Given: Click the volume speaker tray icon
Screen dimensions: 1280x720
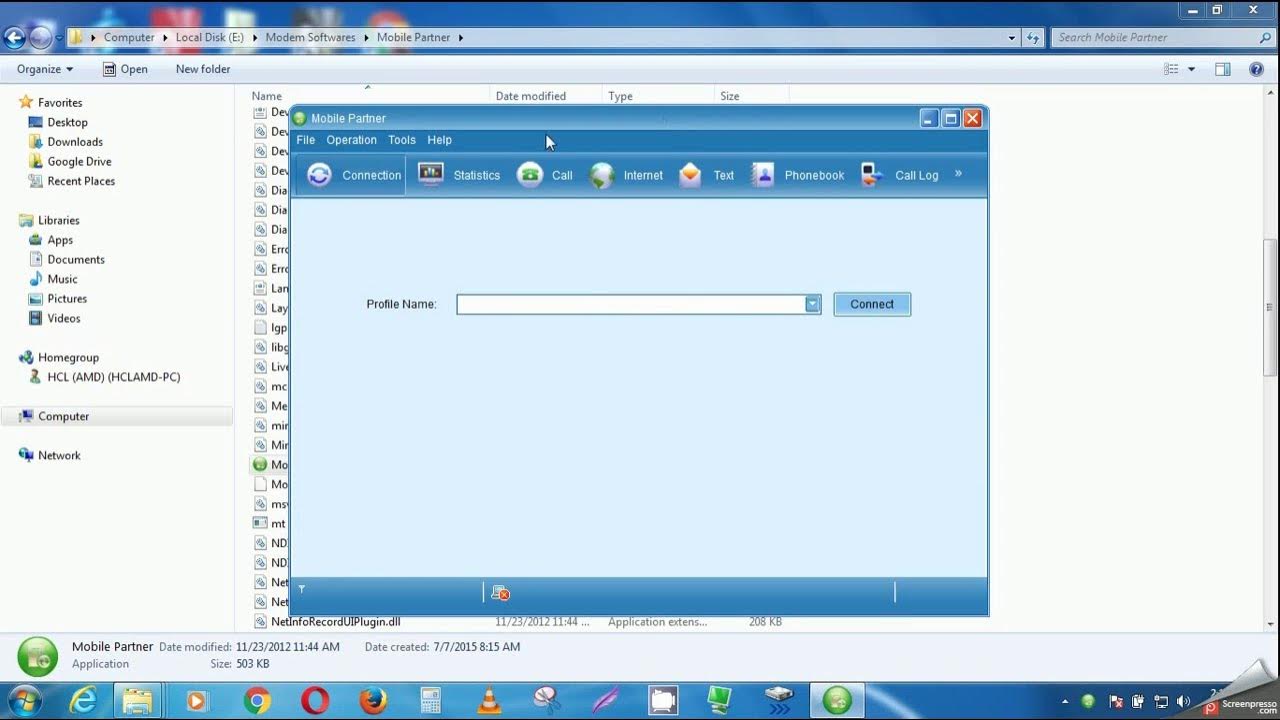Looking at the screenshot, I should tap(1183, 702).
